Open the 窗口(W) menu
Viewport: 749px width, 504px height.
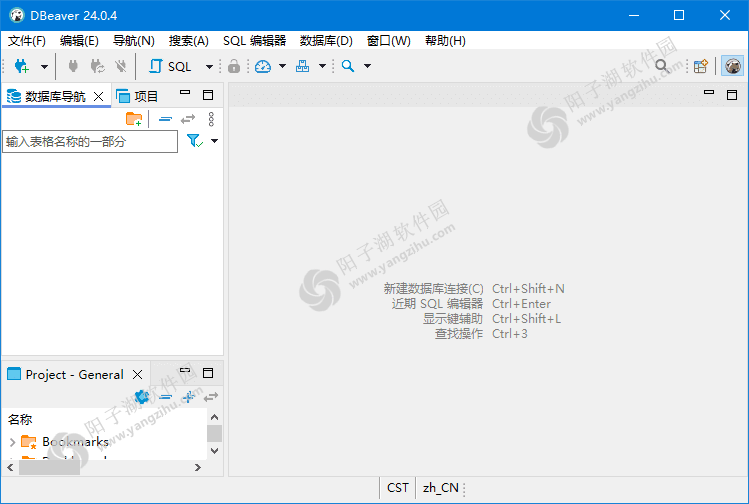[x=389, y=41]
